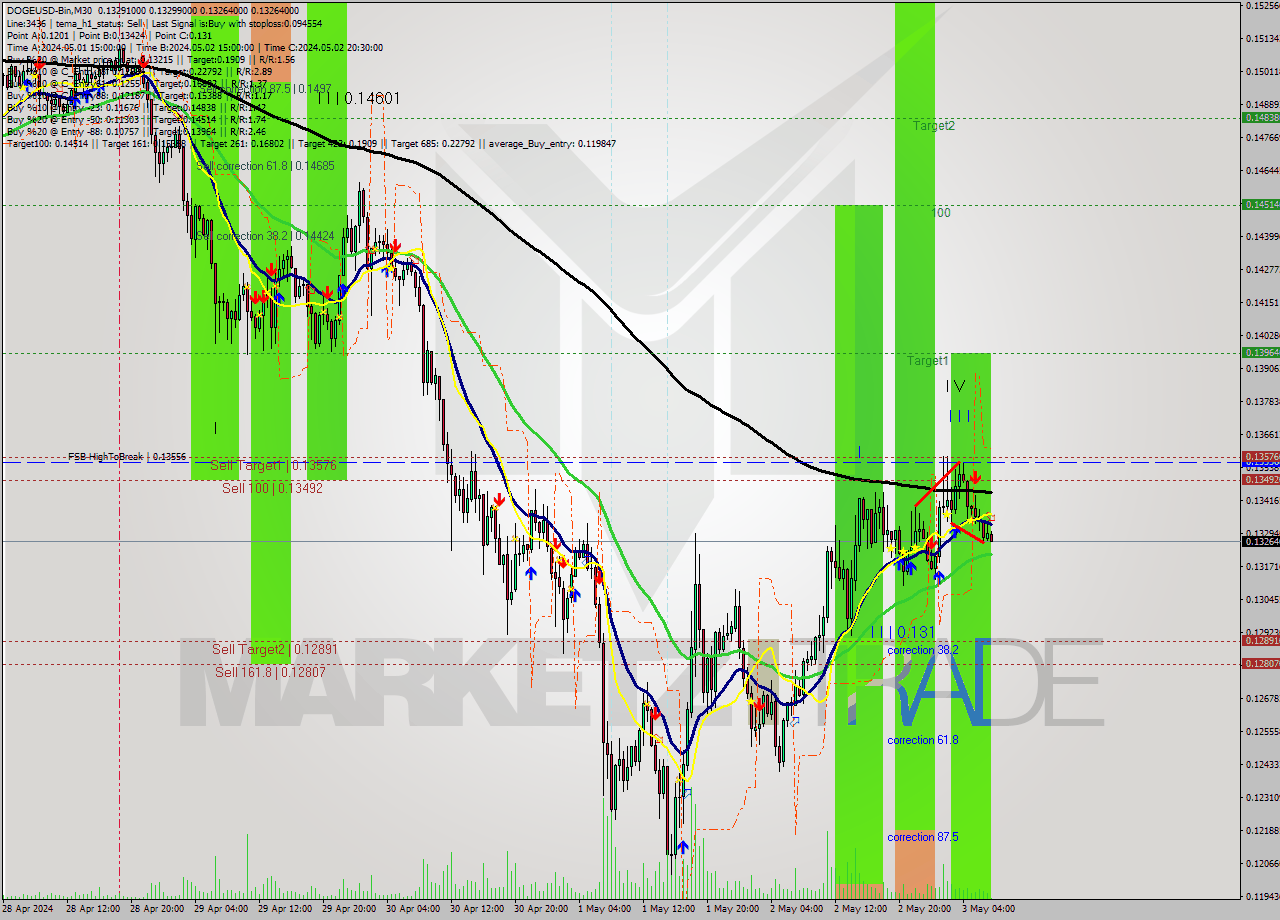Click the blue 'correction 61.8' label

click(x=922, y=740)
